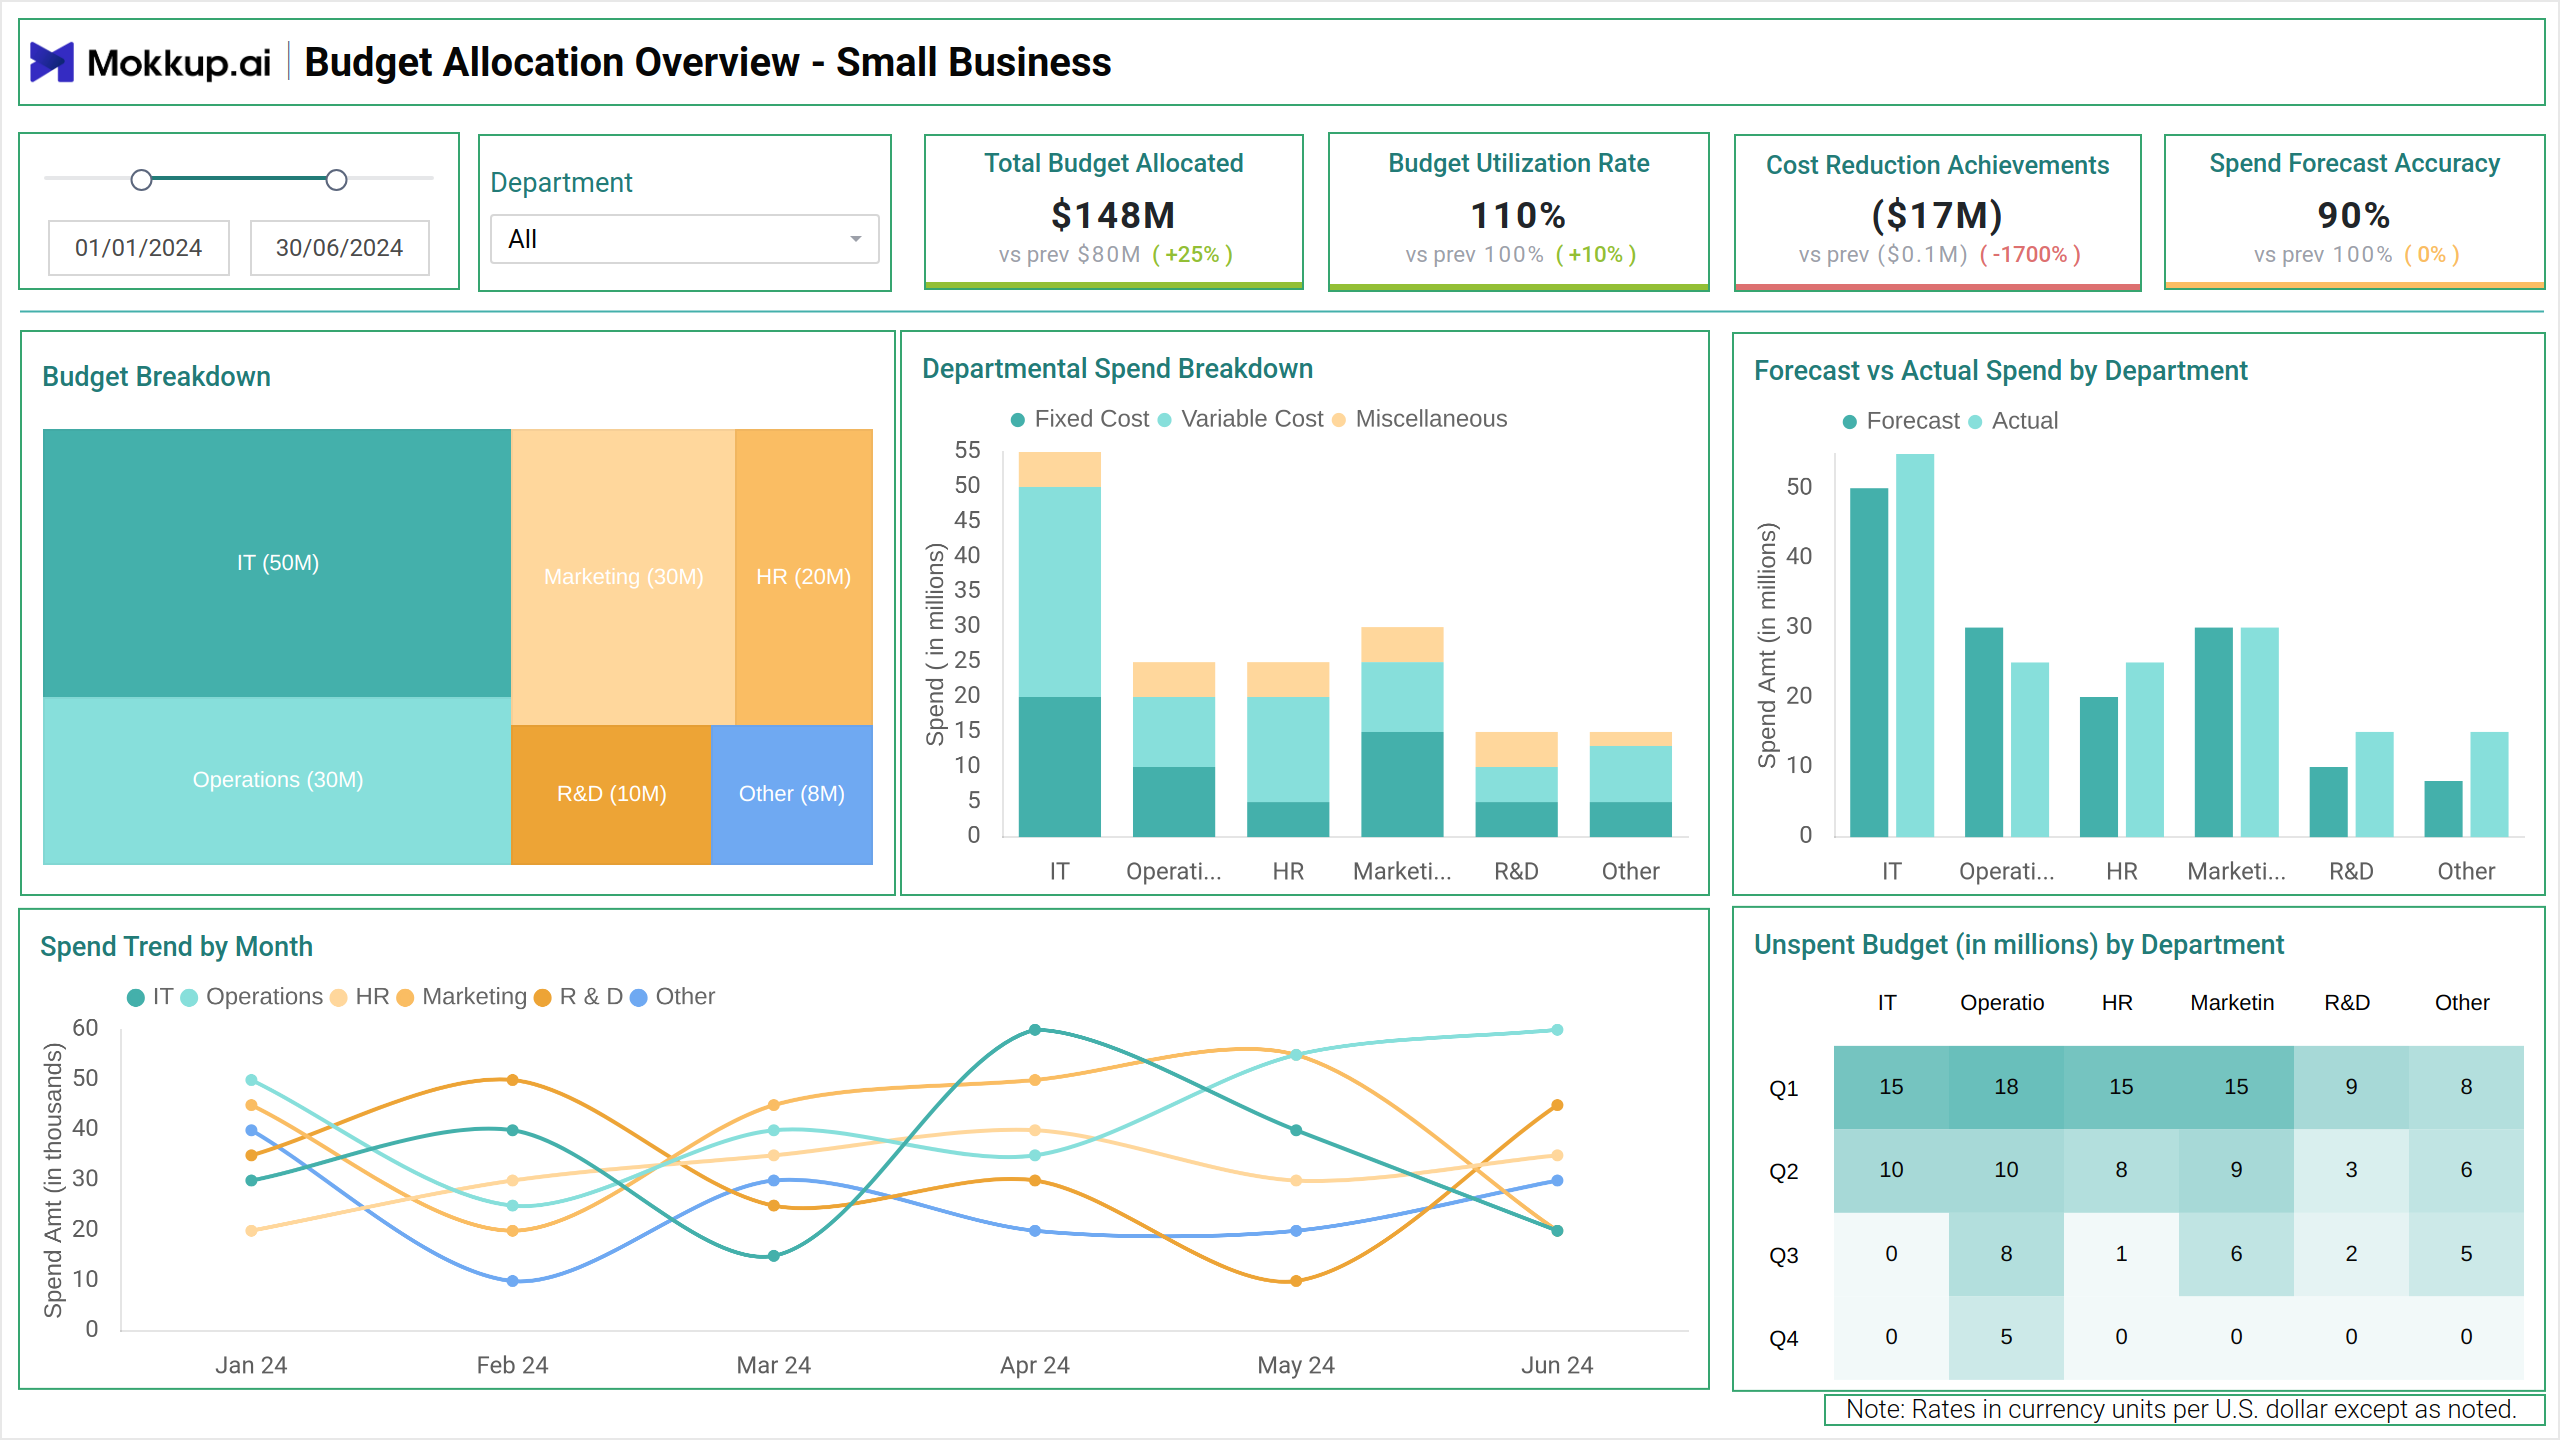Click the Operatio column header in heatmap

tap(2002, 1003)
